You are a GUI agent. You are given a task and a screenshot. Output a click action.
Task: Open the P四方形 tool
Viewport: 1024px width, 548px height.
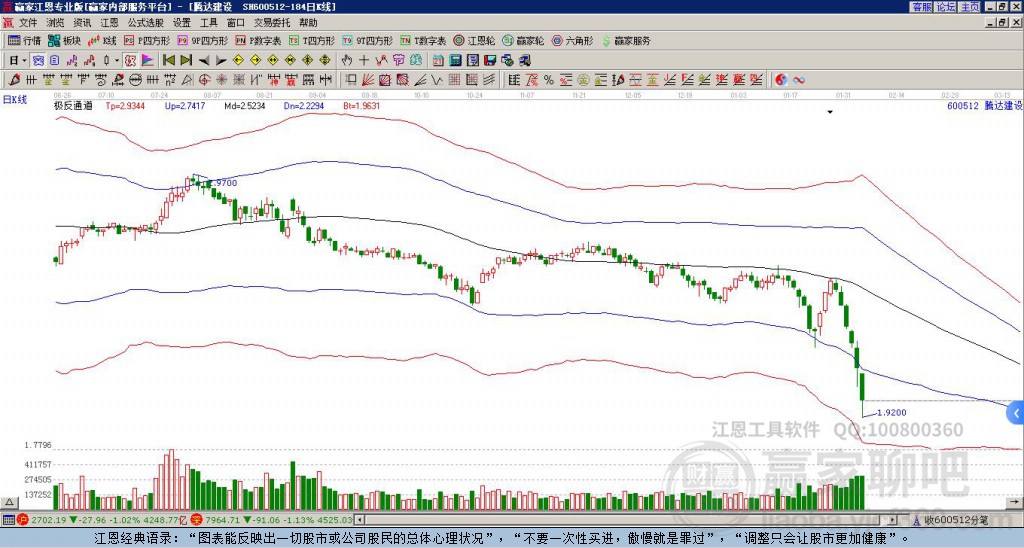148,40
